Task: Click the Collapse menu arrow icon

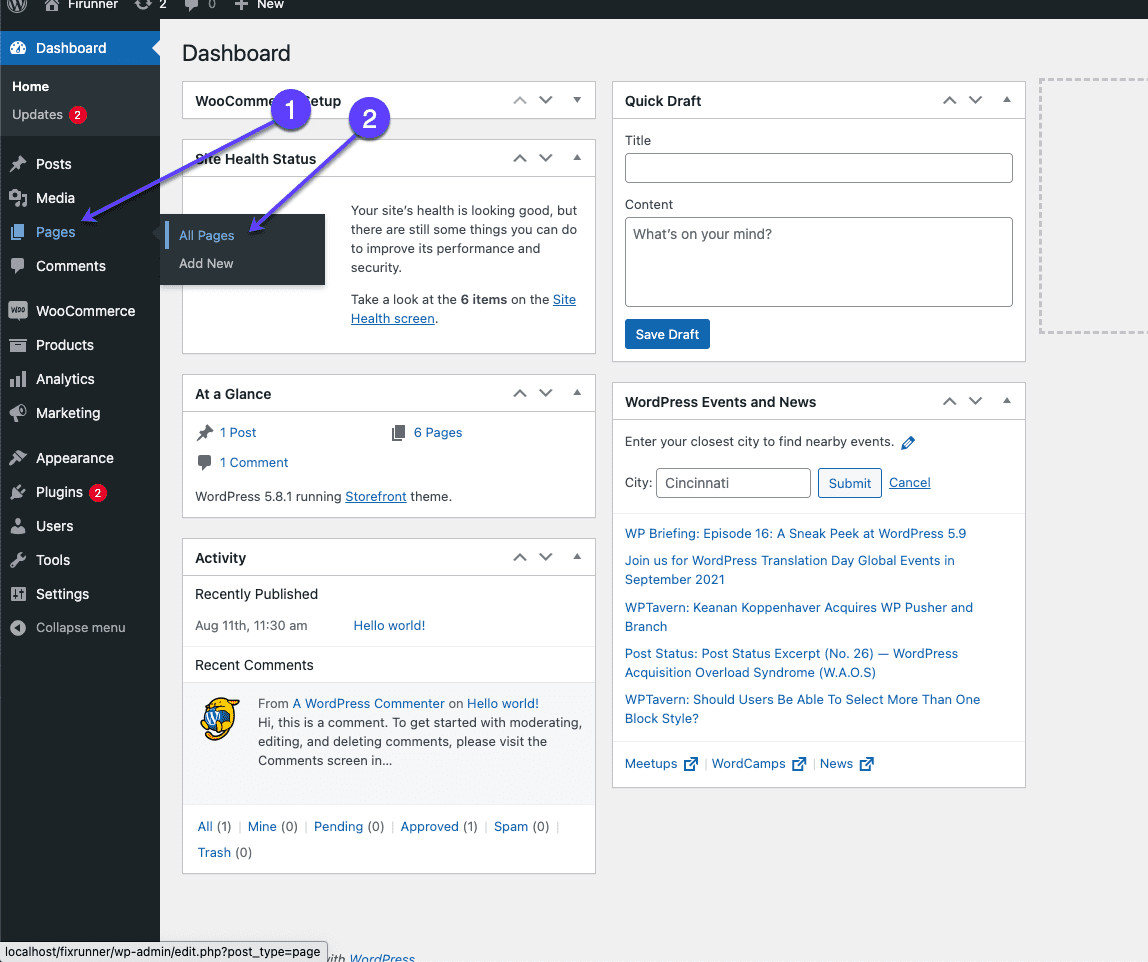Action: point(18,627)
